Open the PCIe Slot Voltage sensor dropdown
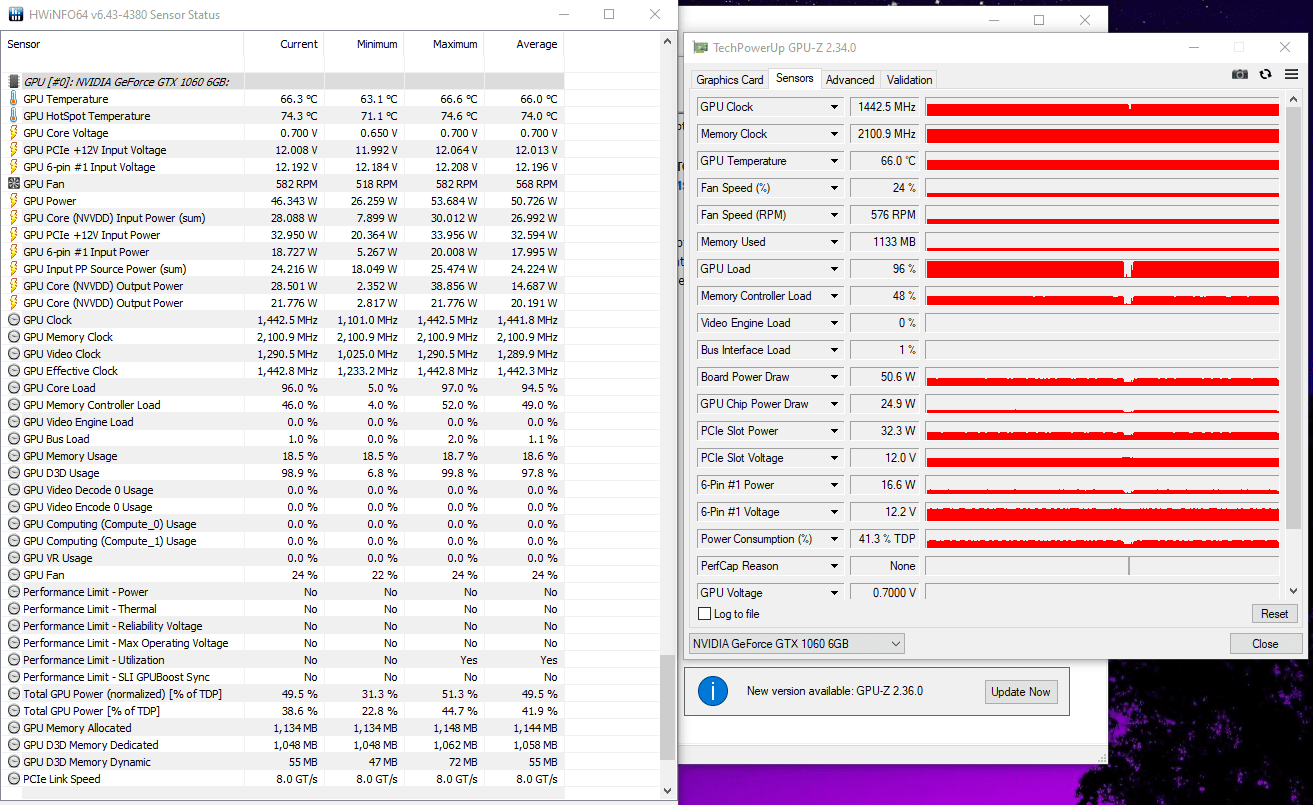The image size is (1313, 805). coord(834,458)
